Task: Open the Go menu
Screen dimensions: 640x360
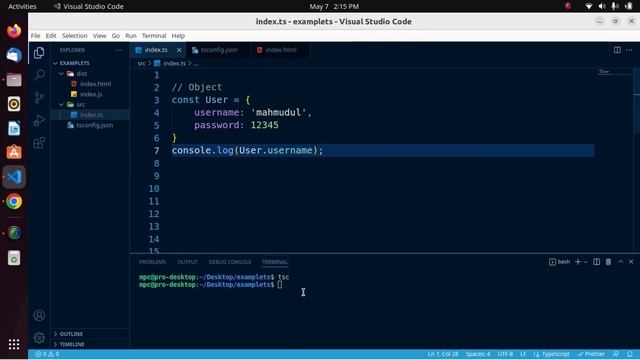Action: coord(116,36)
